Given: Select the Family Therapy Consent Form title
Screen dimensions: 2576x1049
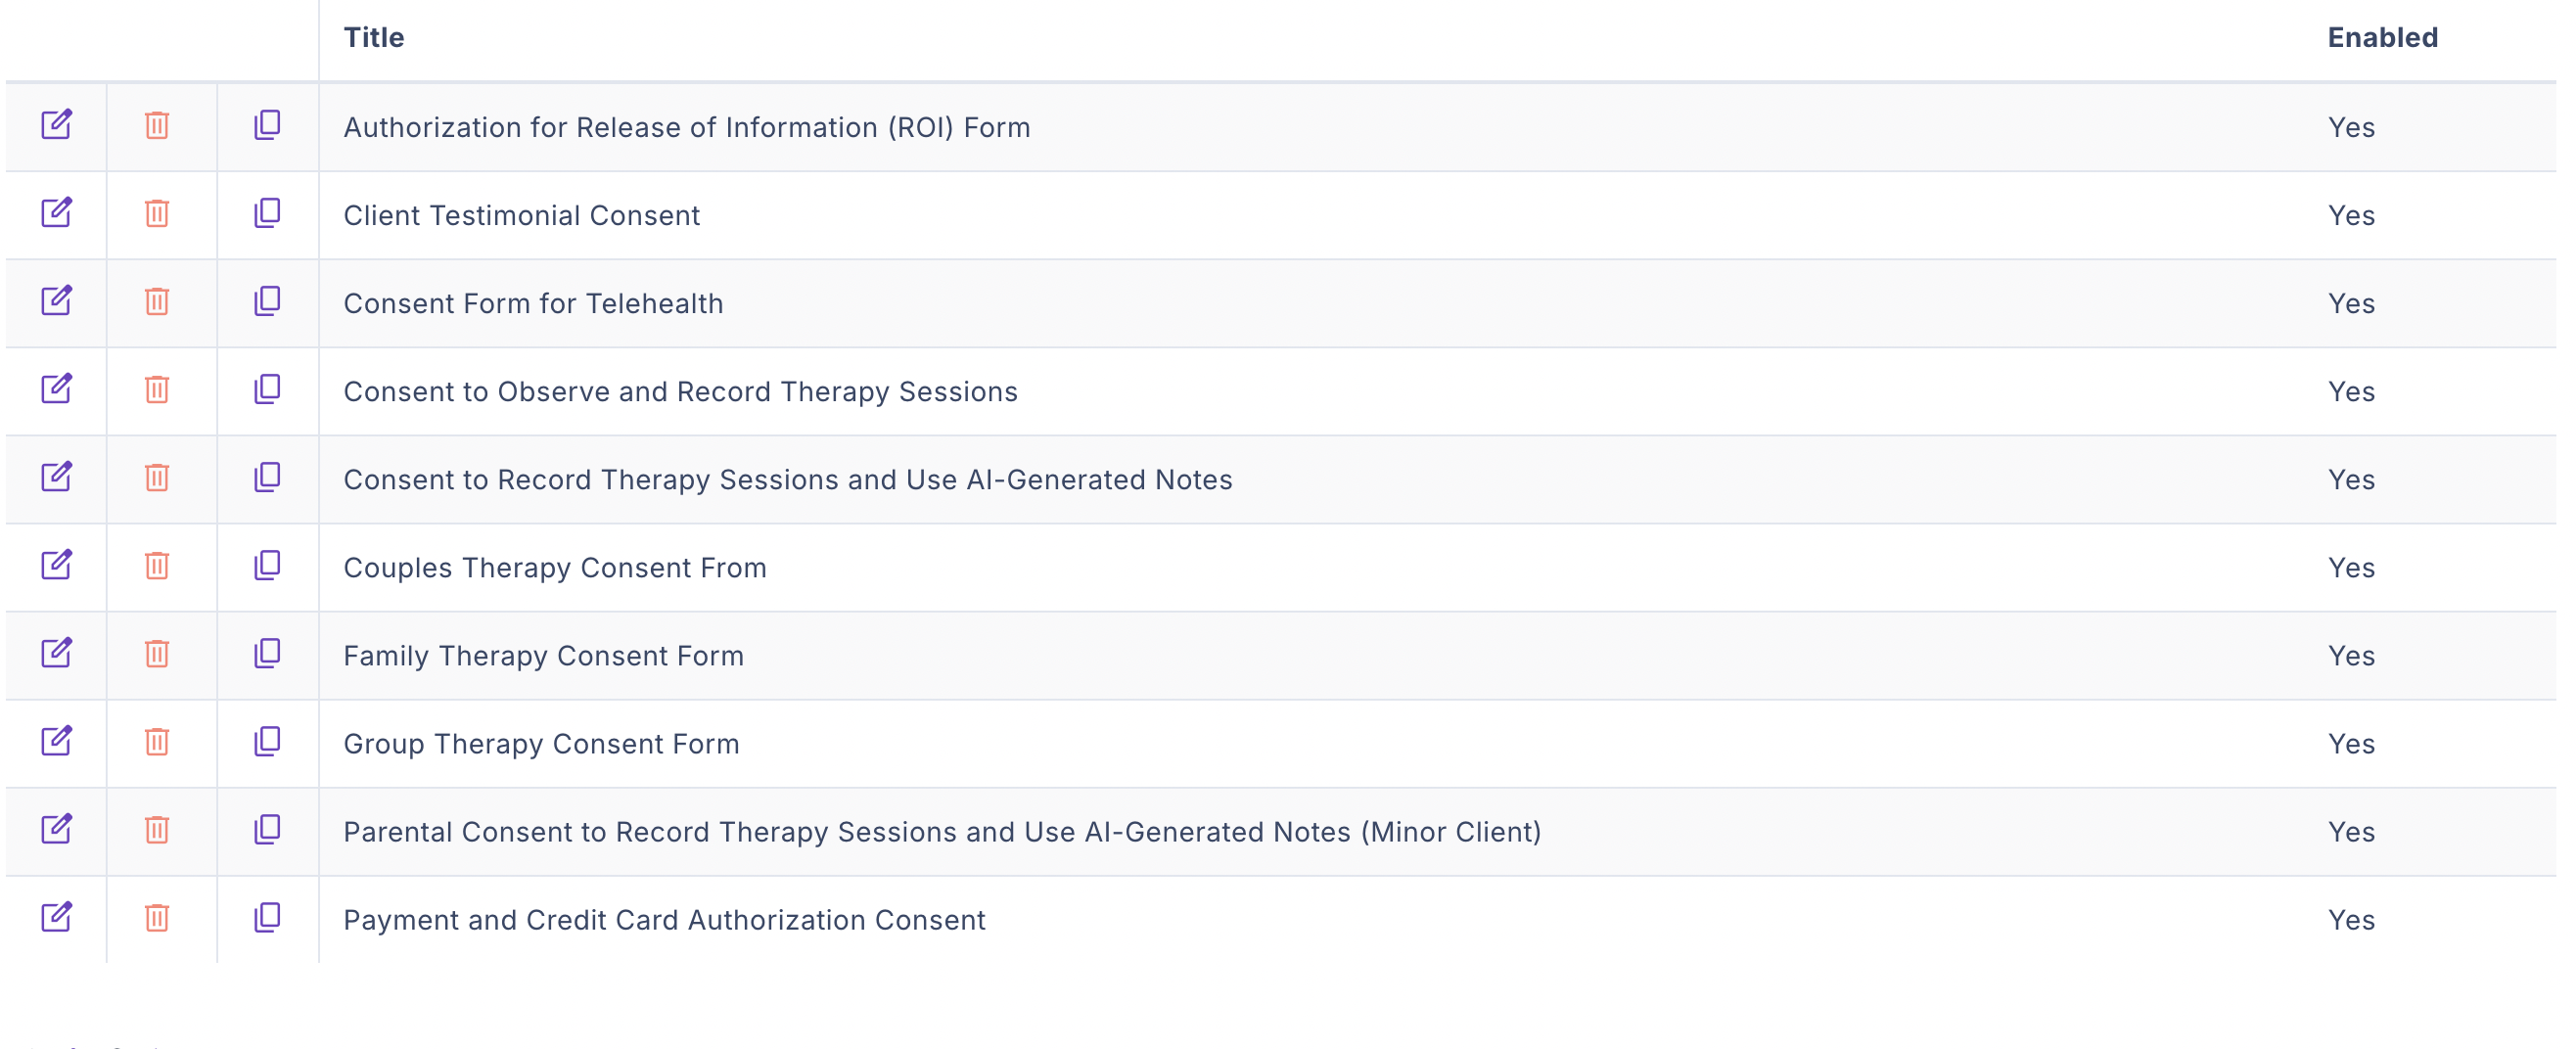Looking at the screenshot, I should pyautogui.click(x=543, y=656).
